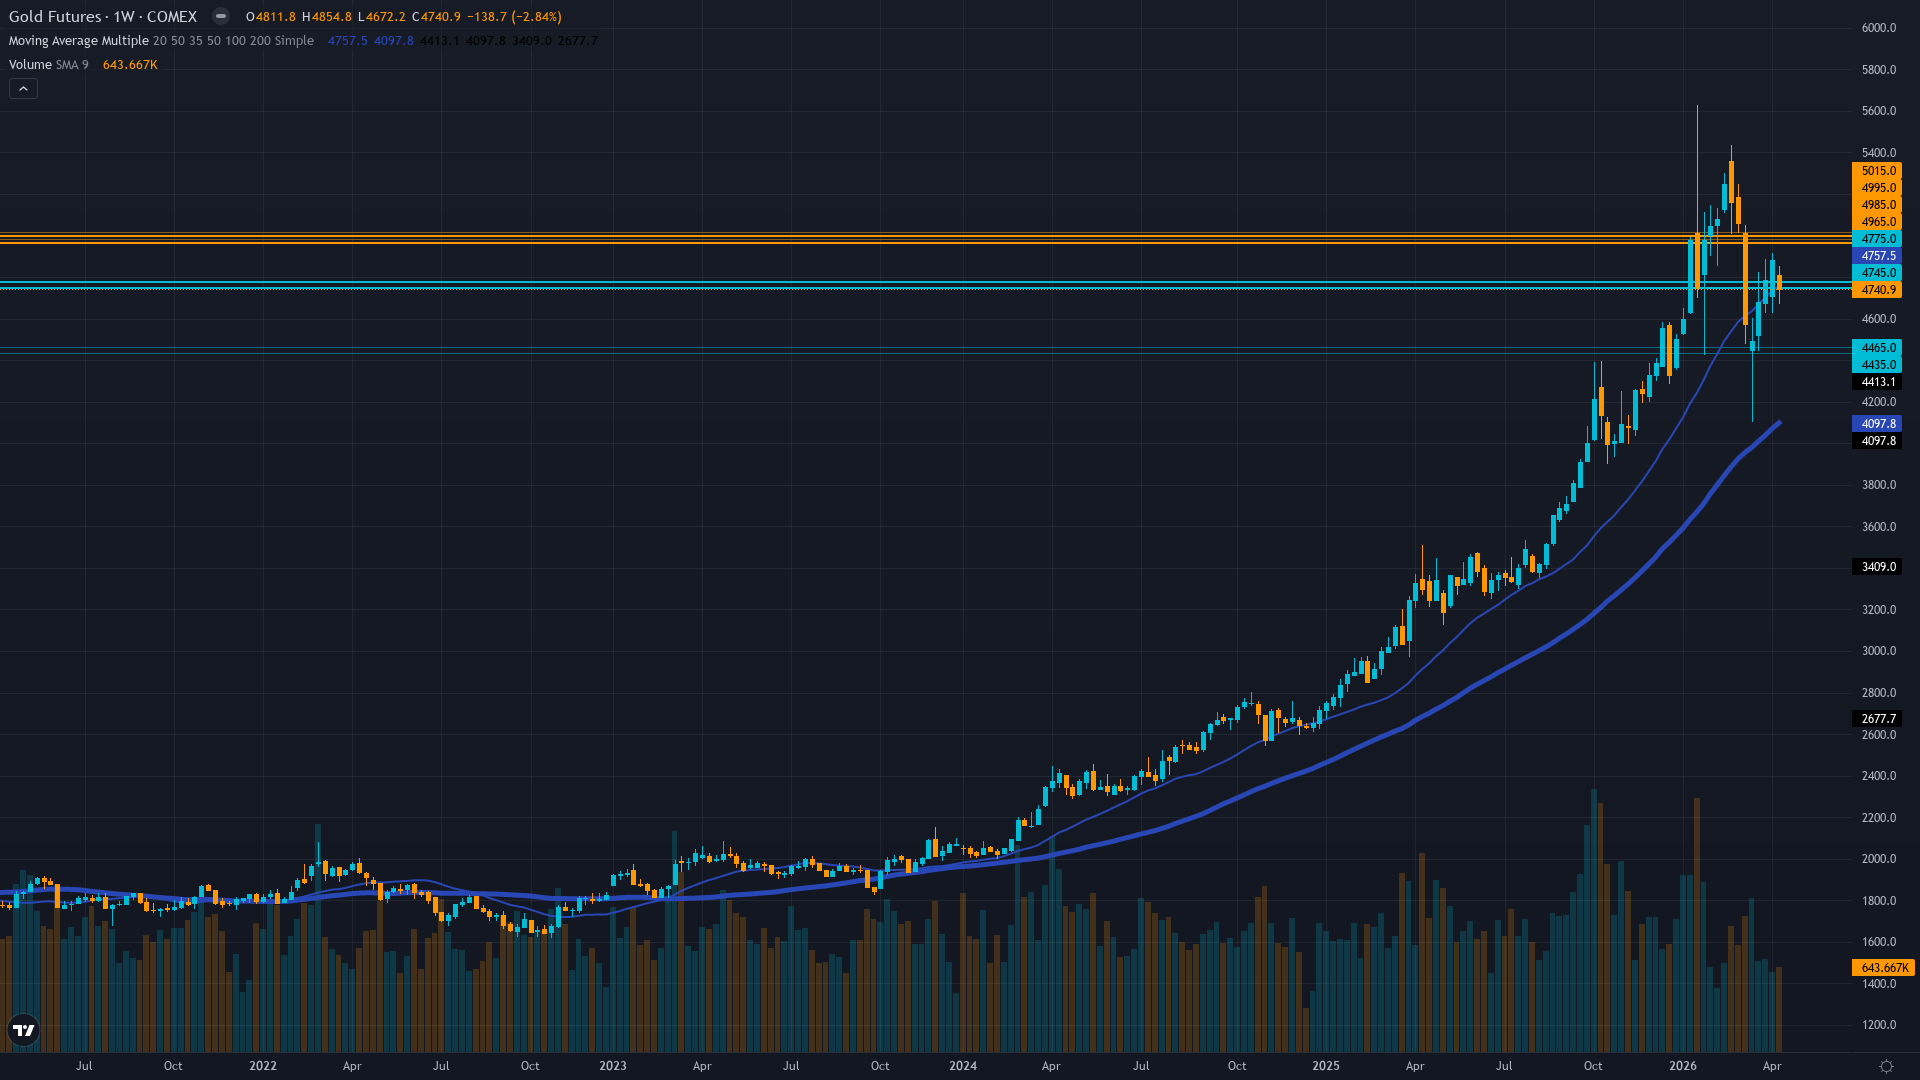The image size is (1920, 1080).
Task: Select the orange 4740.9 last price label
Action: point(1877,290)
